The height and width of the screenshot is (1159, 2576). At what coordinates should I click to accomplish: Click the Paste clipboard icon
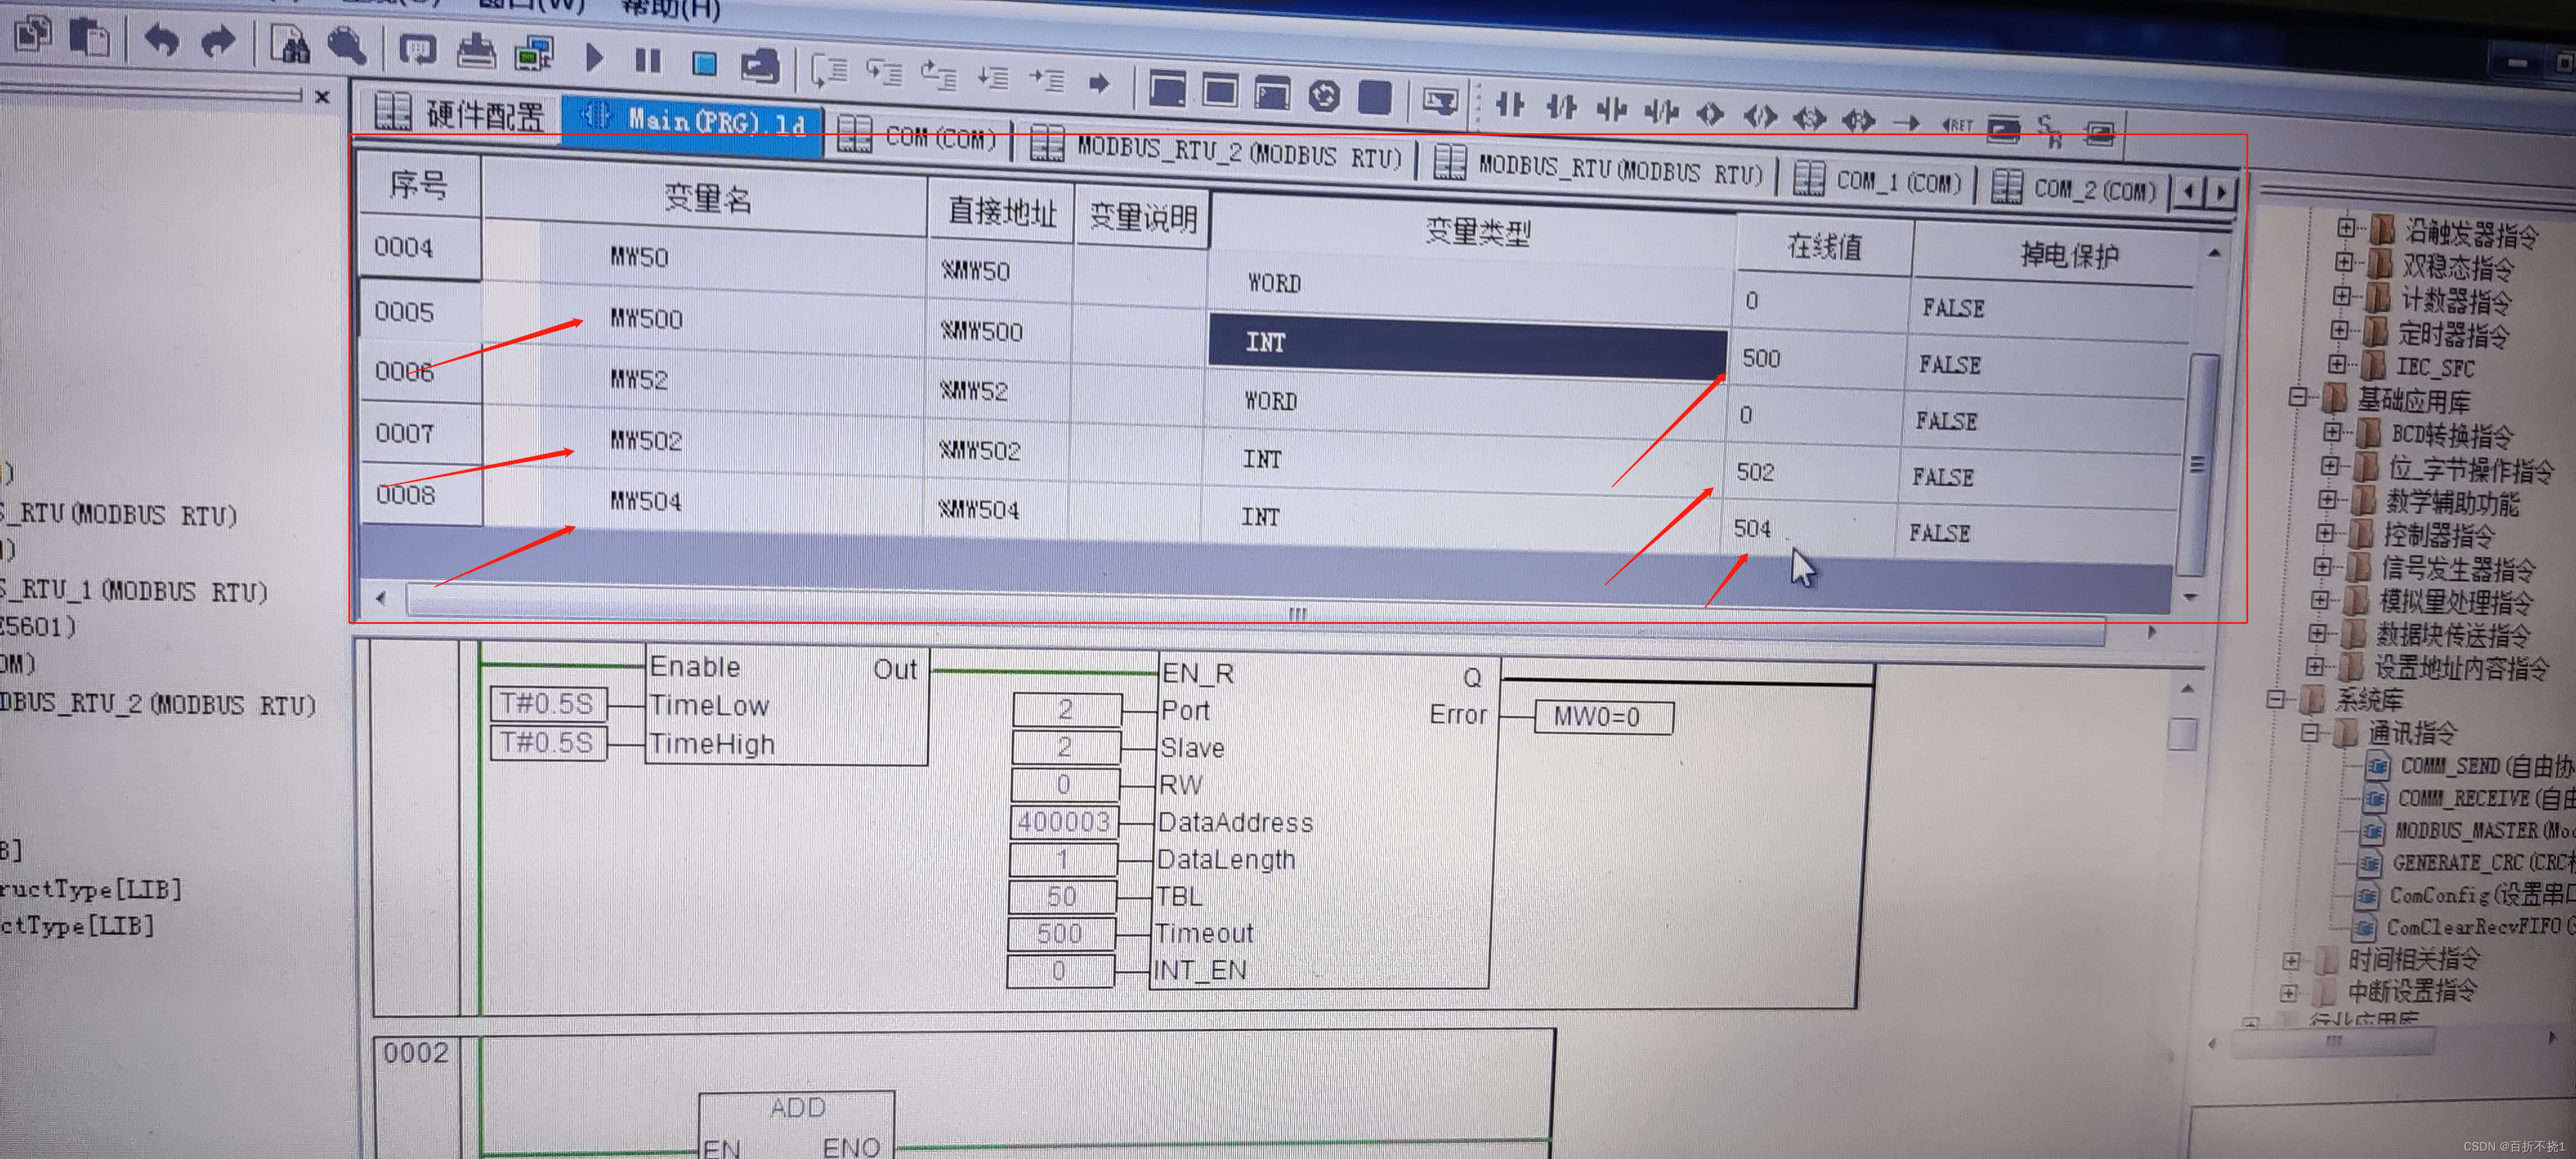point(89,38)
